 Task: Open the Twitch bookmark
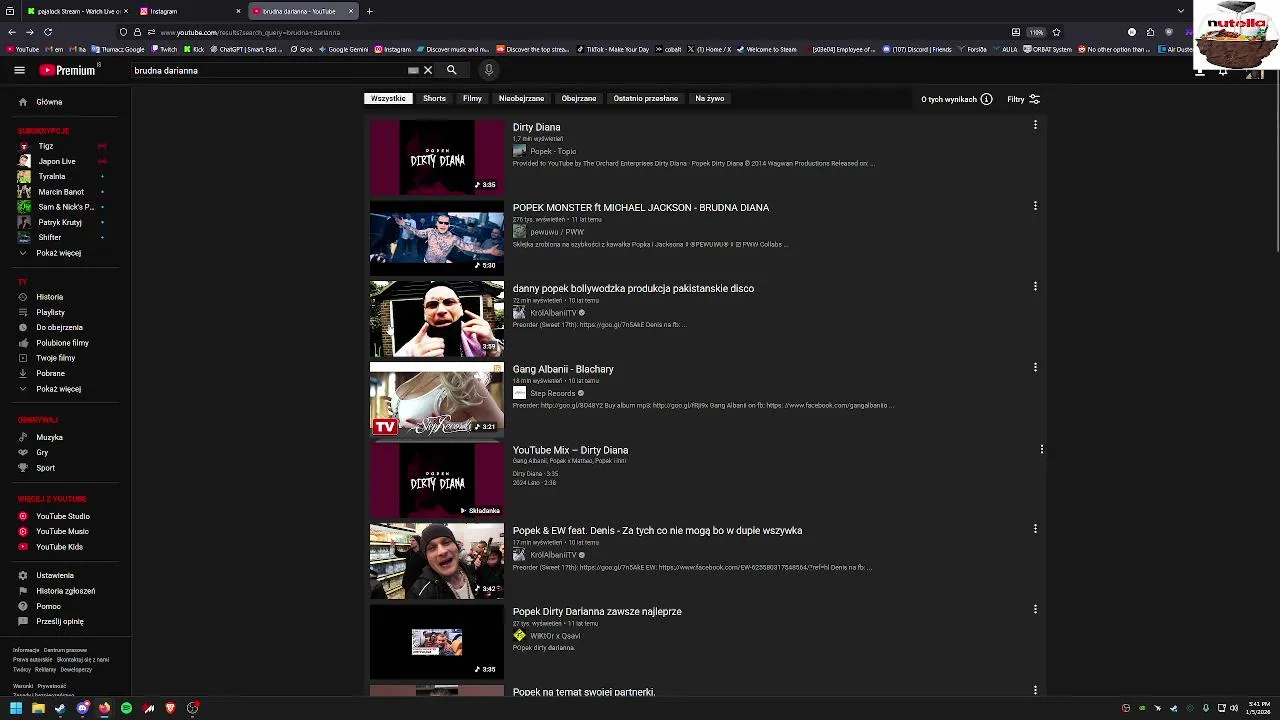pyautogui.click(x=163, y=49)
